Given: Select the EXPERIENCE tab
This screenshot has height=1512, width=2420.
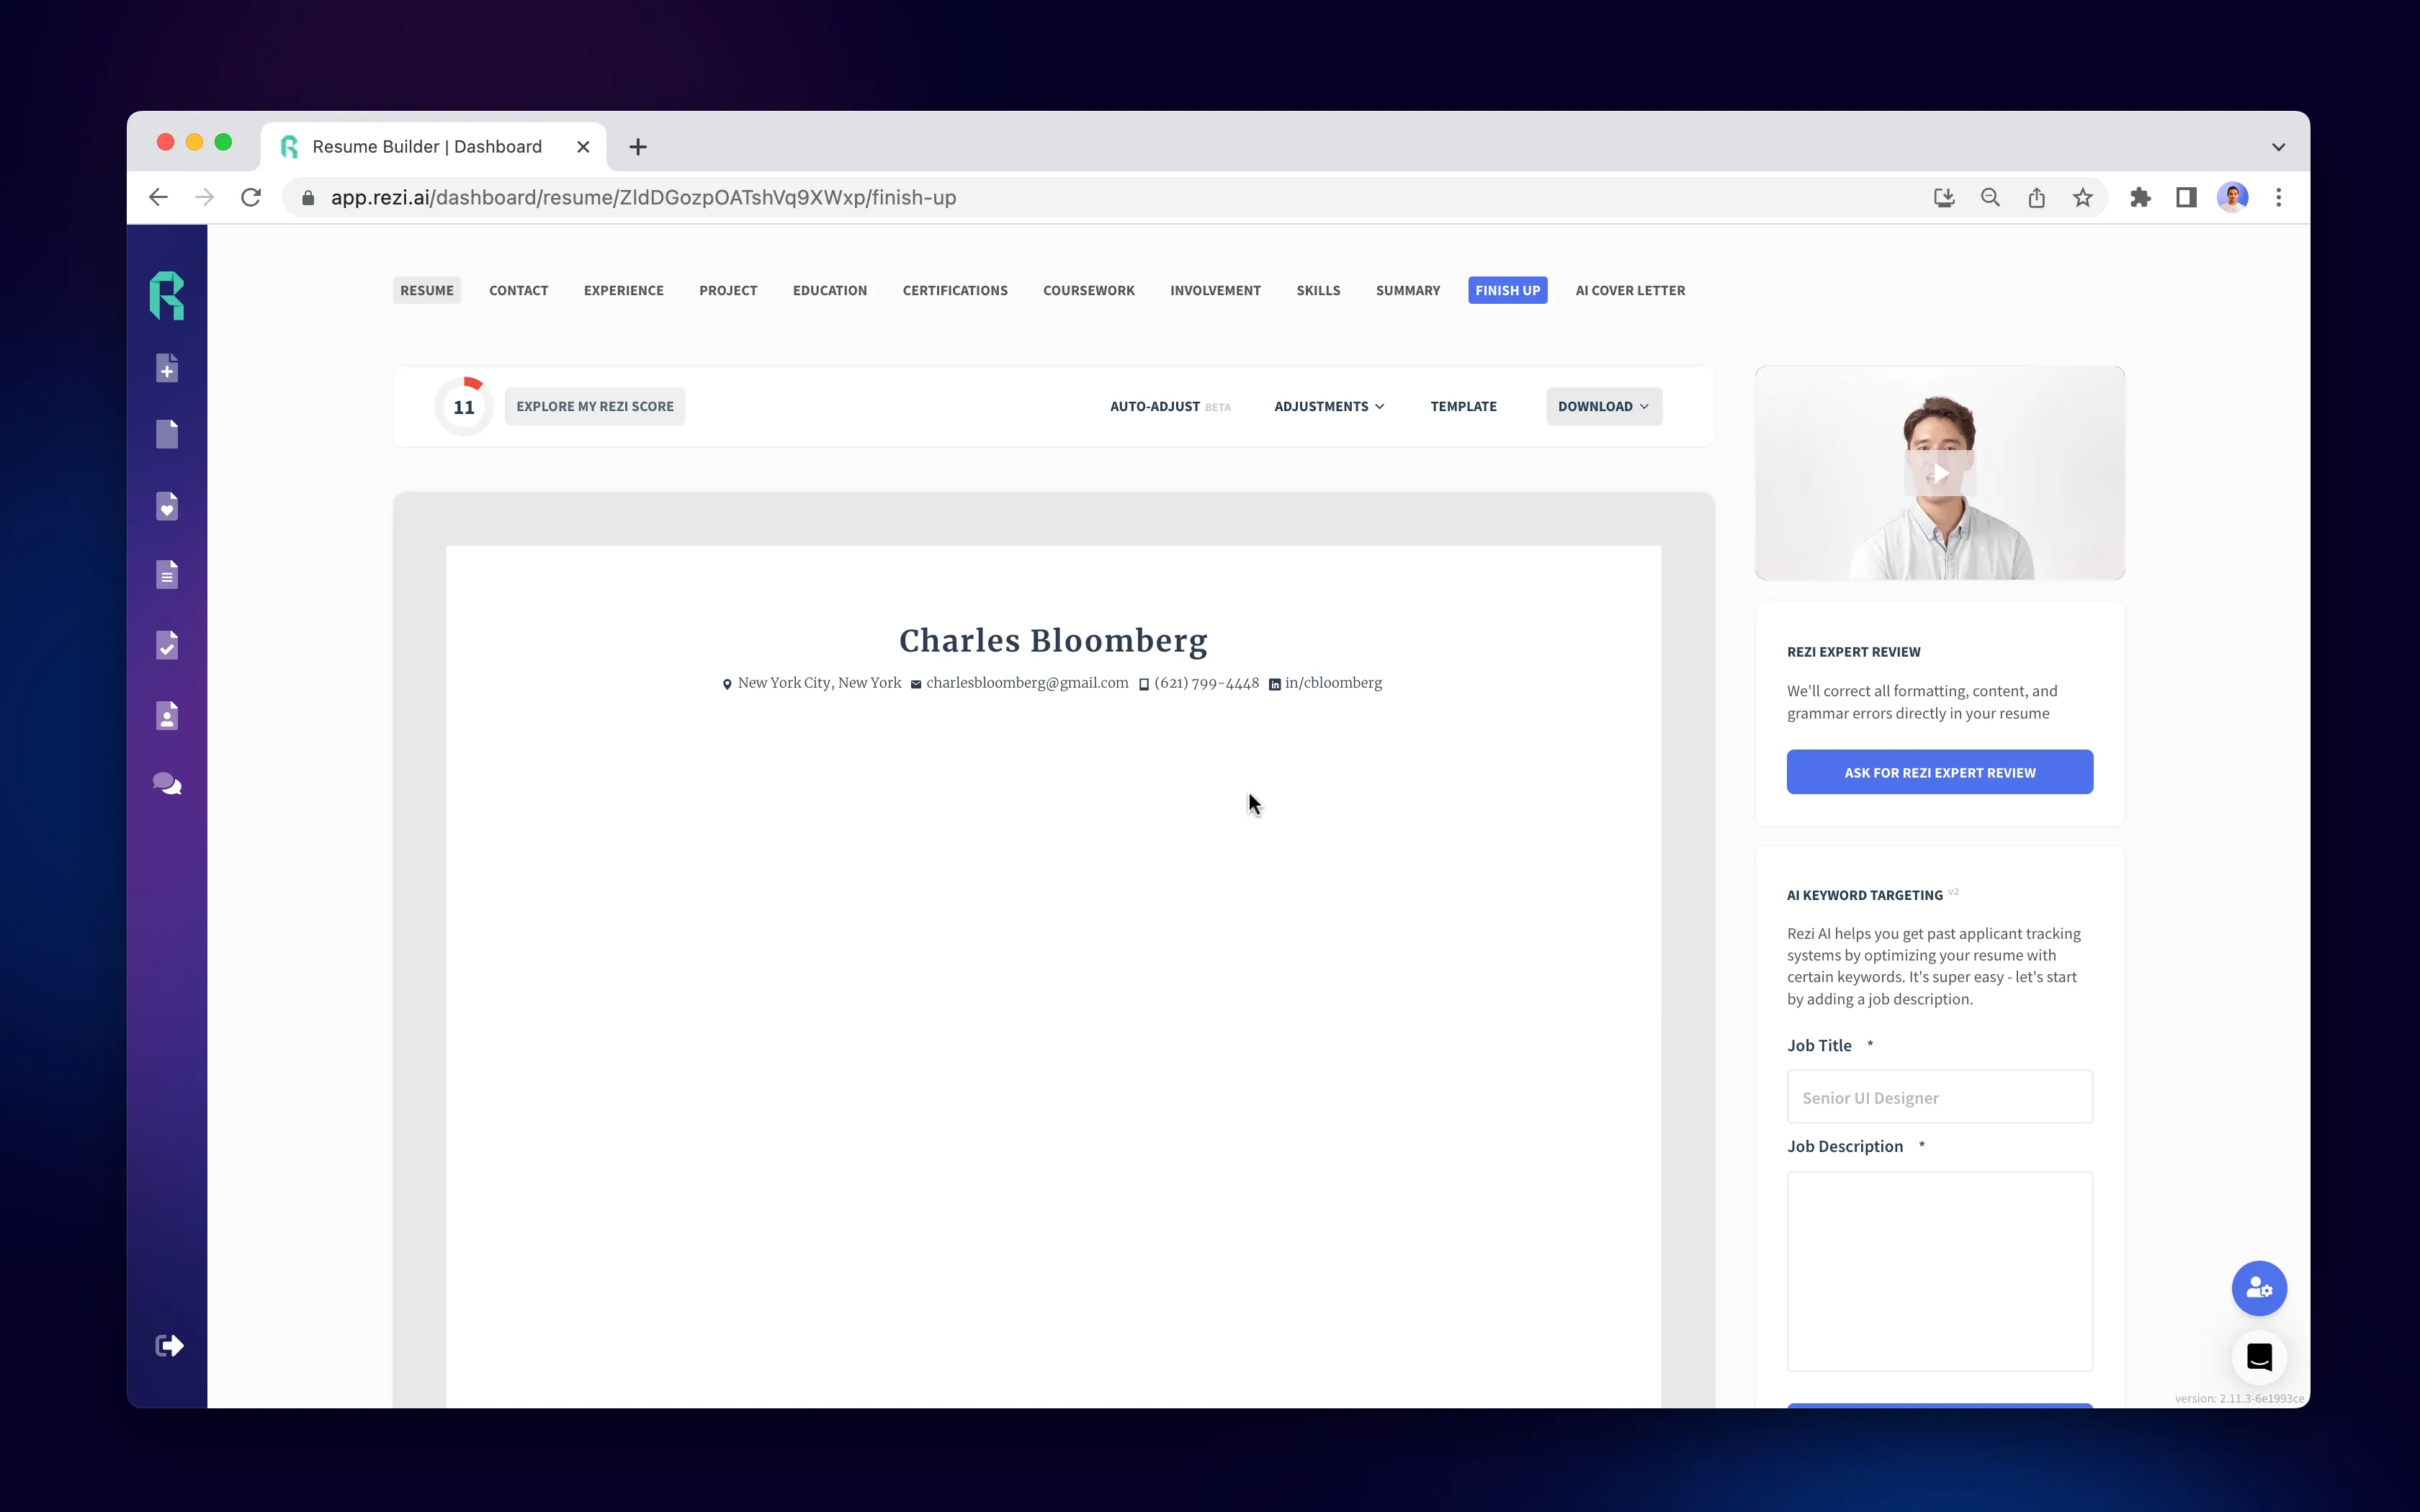Looking at the screenshot, I should point(622,289).
